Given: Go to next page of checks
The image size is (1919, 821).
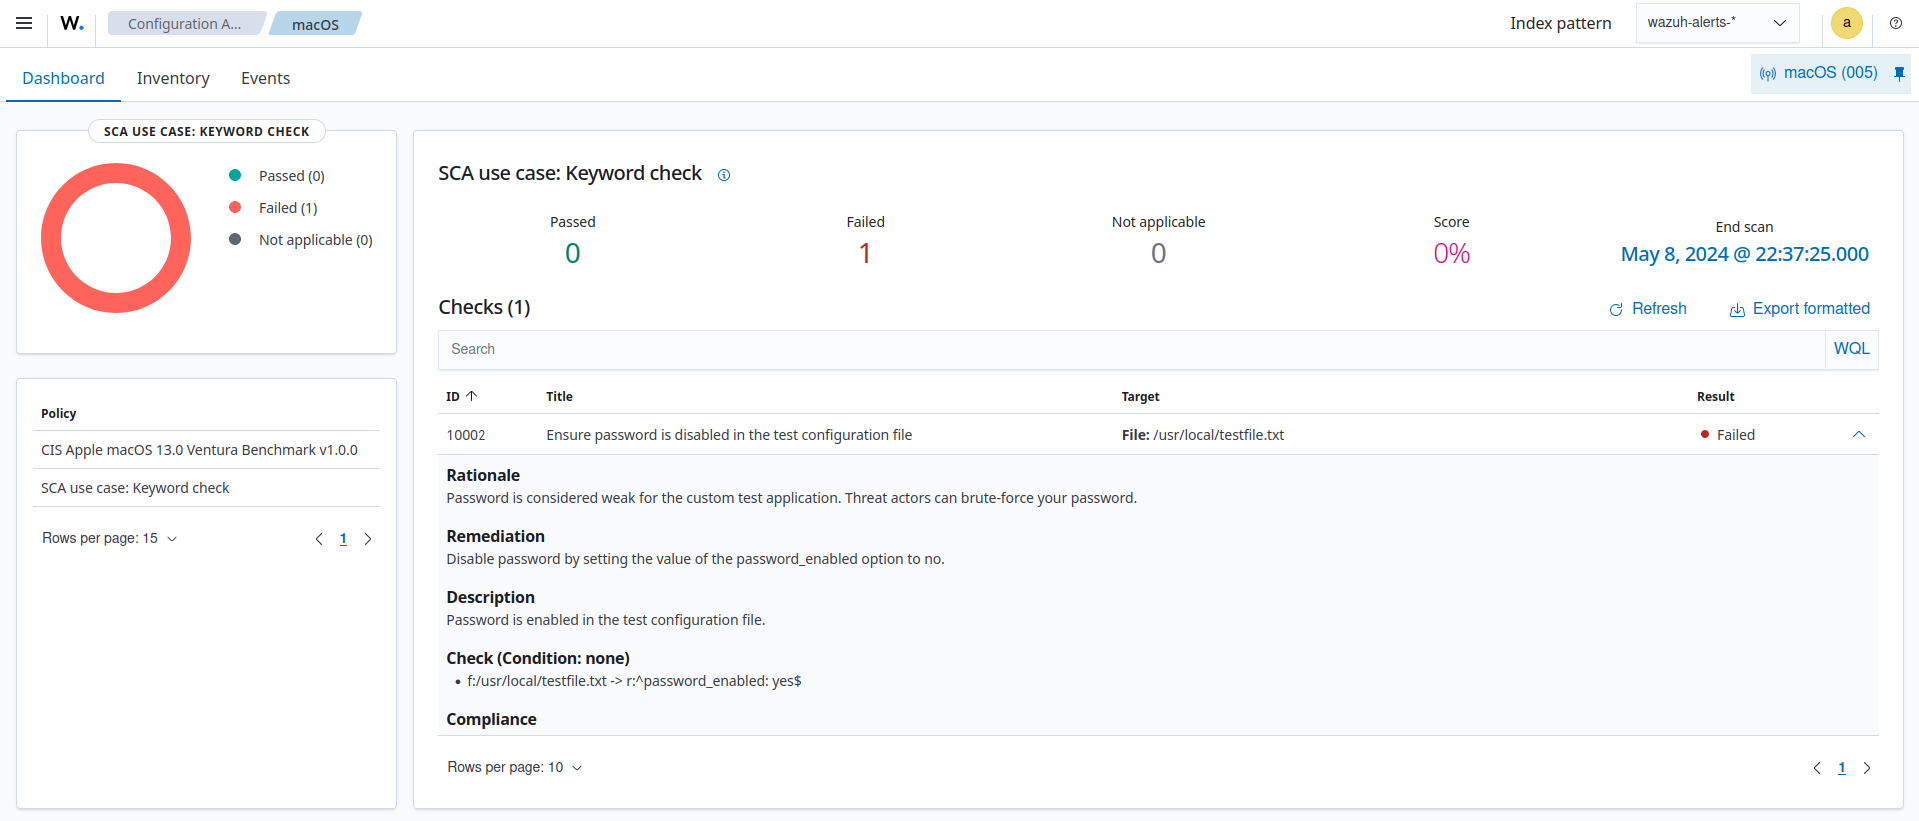Looking at the screenshot, I should click(1866, 768).
